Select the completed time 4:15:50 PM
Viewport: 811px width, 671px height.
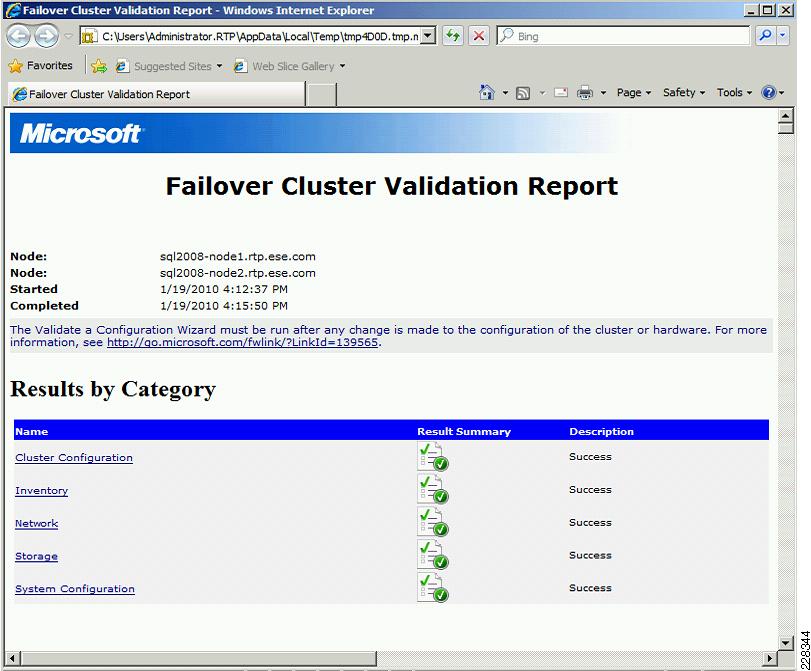255,306
